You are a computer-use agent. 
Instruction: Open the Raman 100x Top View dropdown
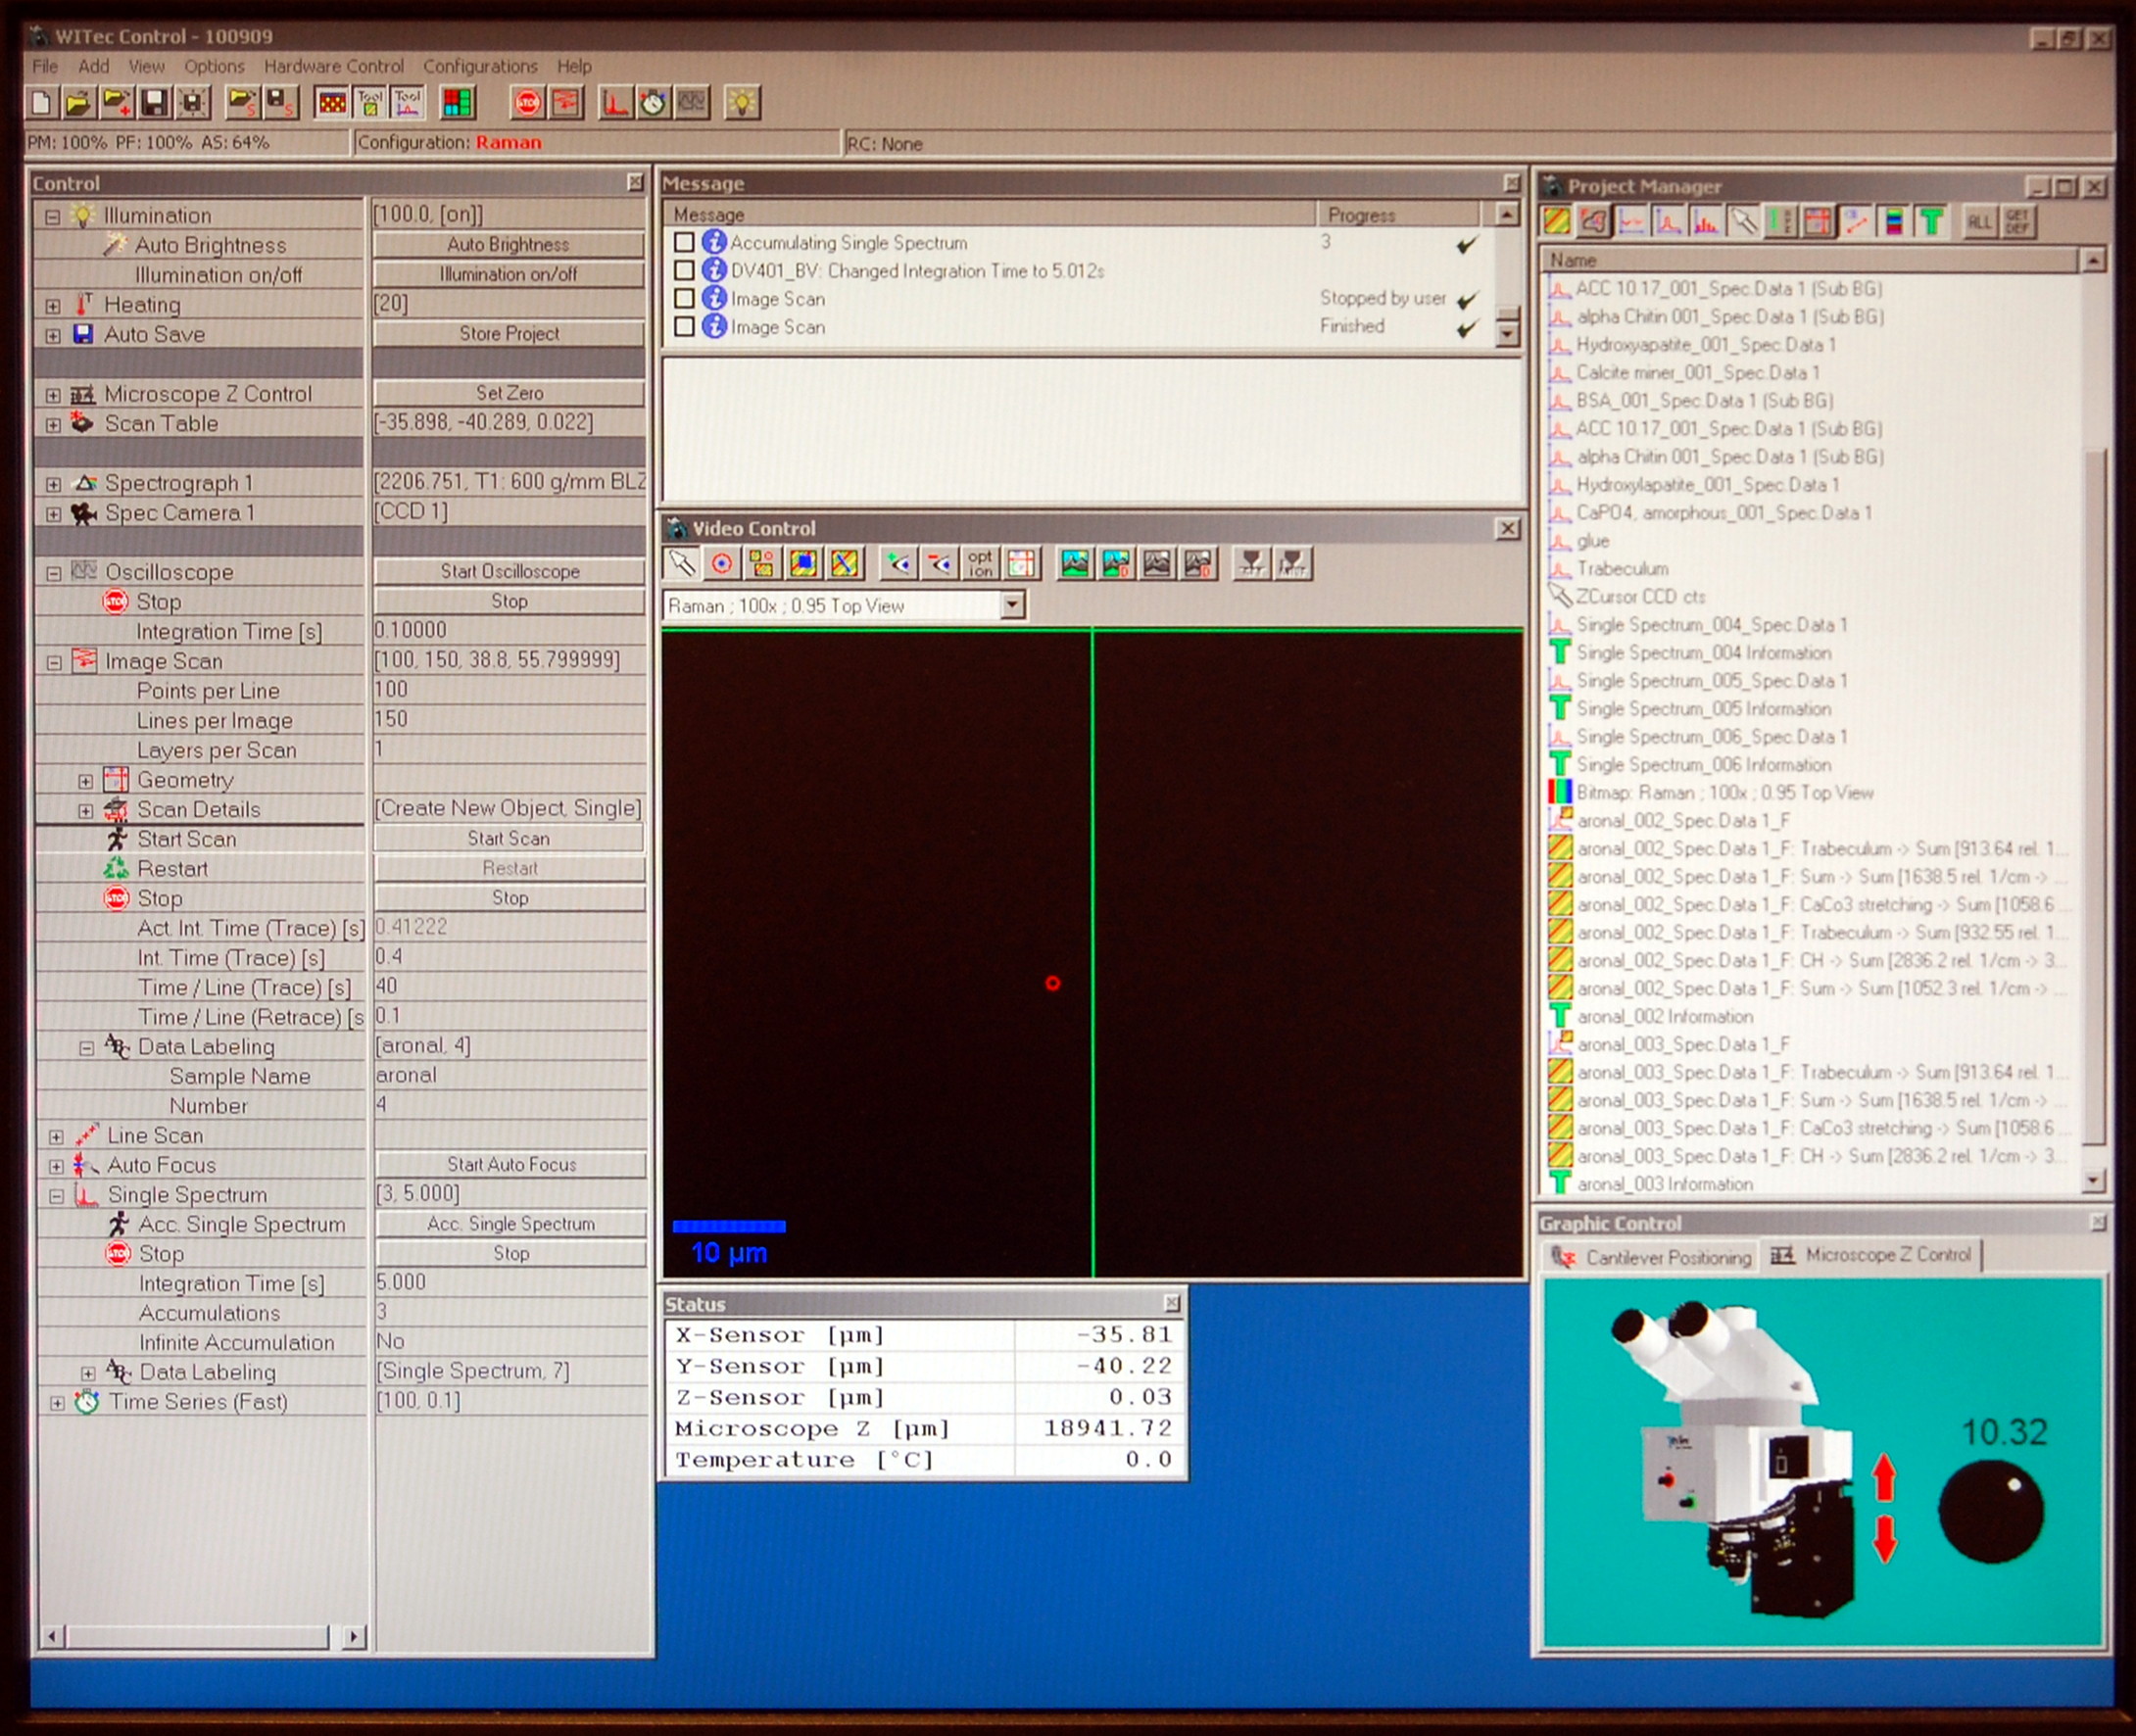tap(1013, 605)
